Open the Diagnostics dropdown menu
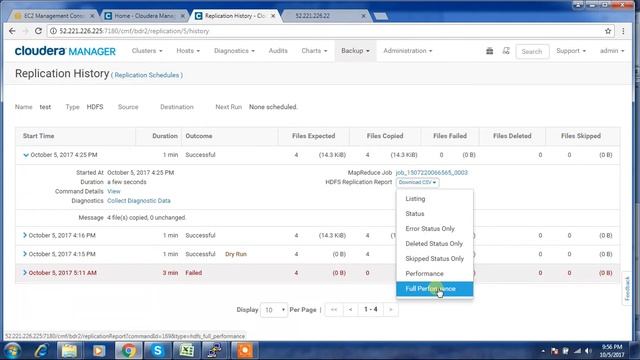640x360 pixels. click(x=234, y=51)
